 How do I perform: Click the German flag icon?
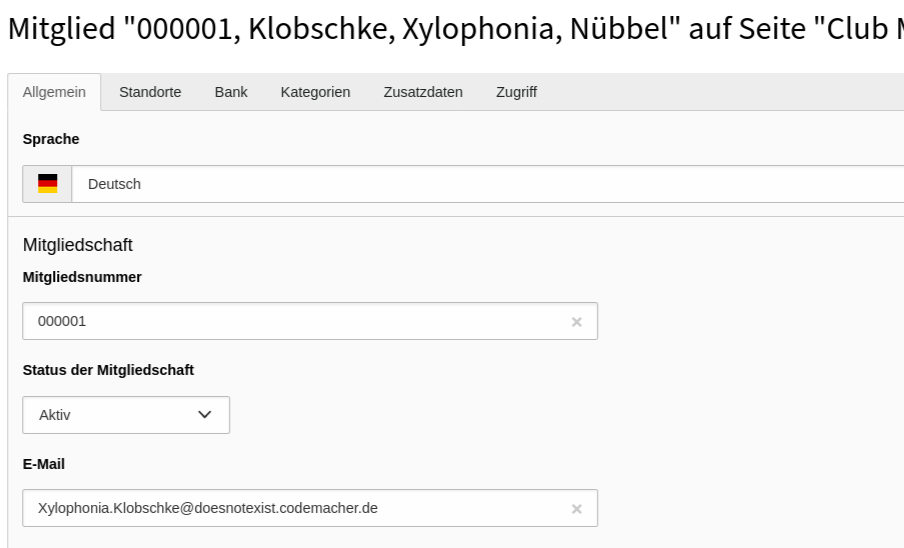(x=48, y=184)
